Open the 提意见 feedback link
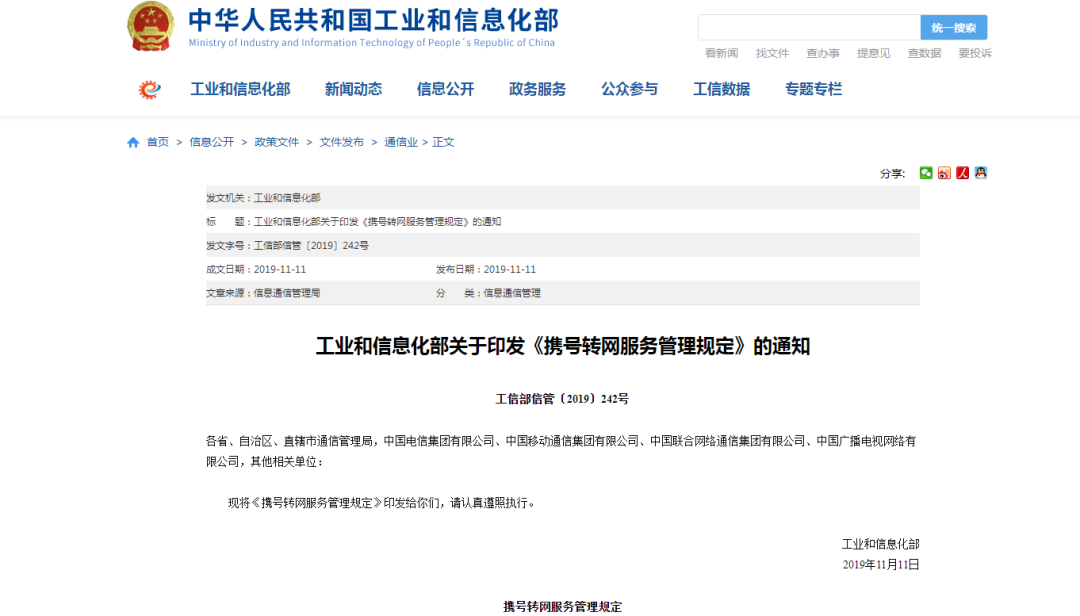 (x=873, y=53)
